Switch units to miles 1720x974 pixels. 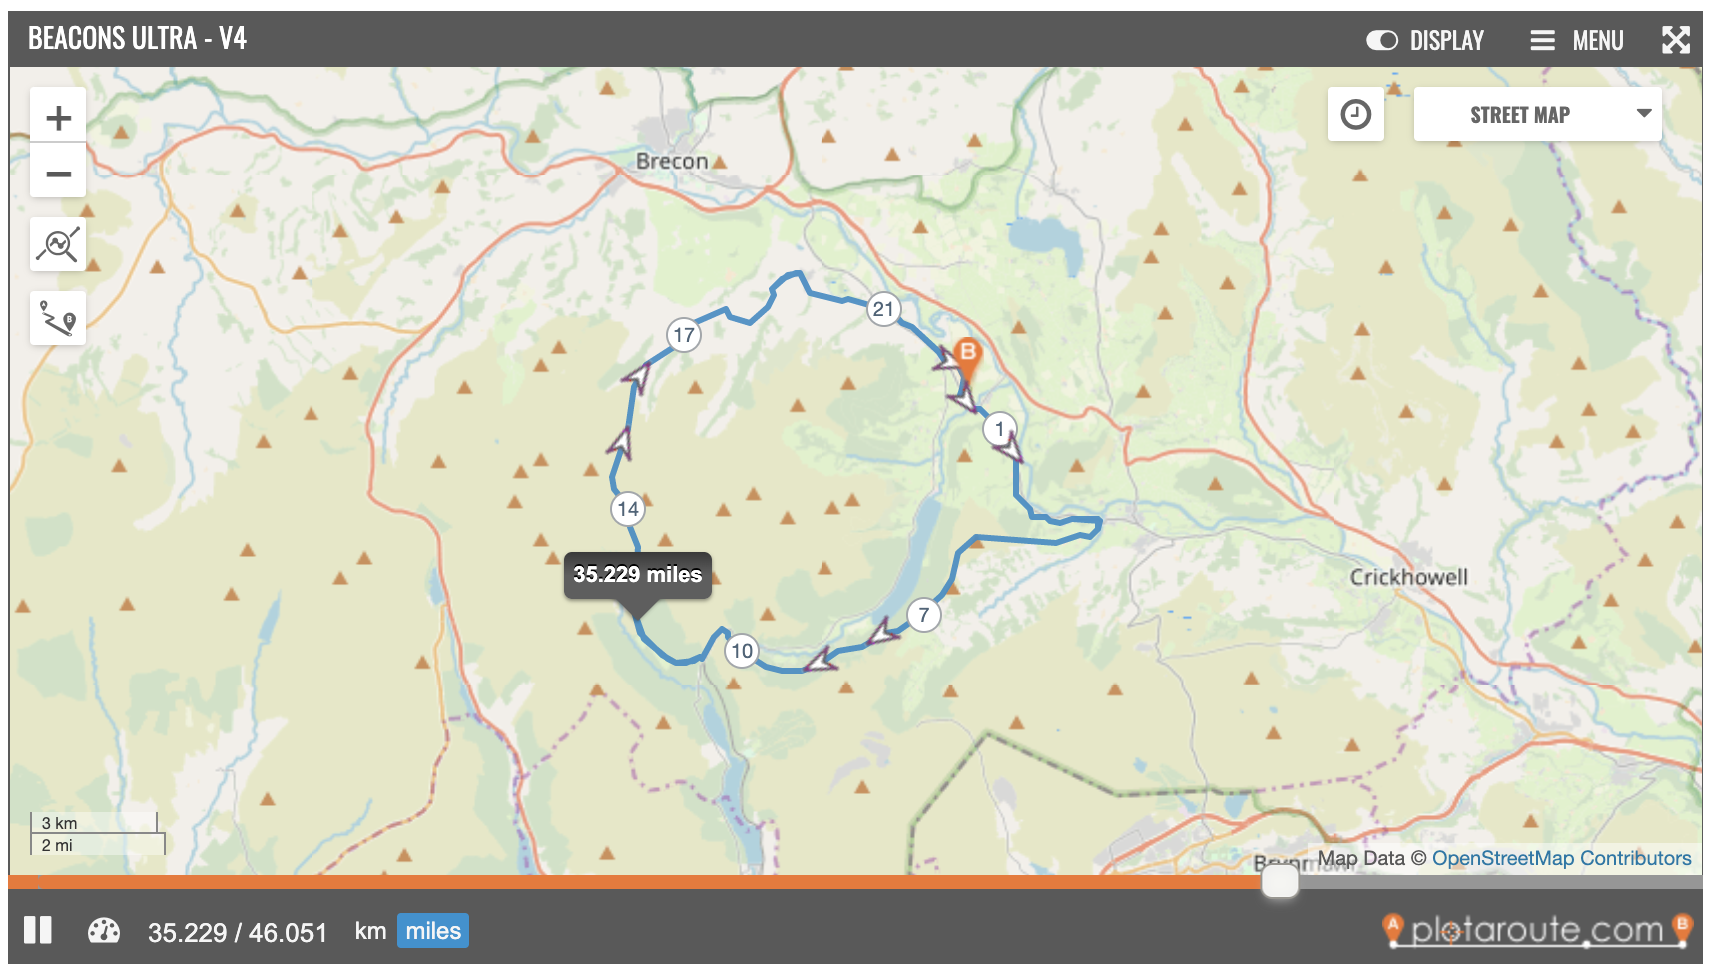432,930
